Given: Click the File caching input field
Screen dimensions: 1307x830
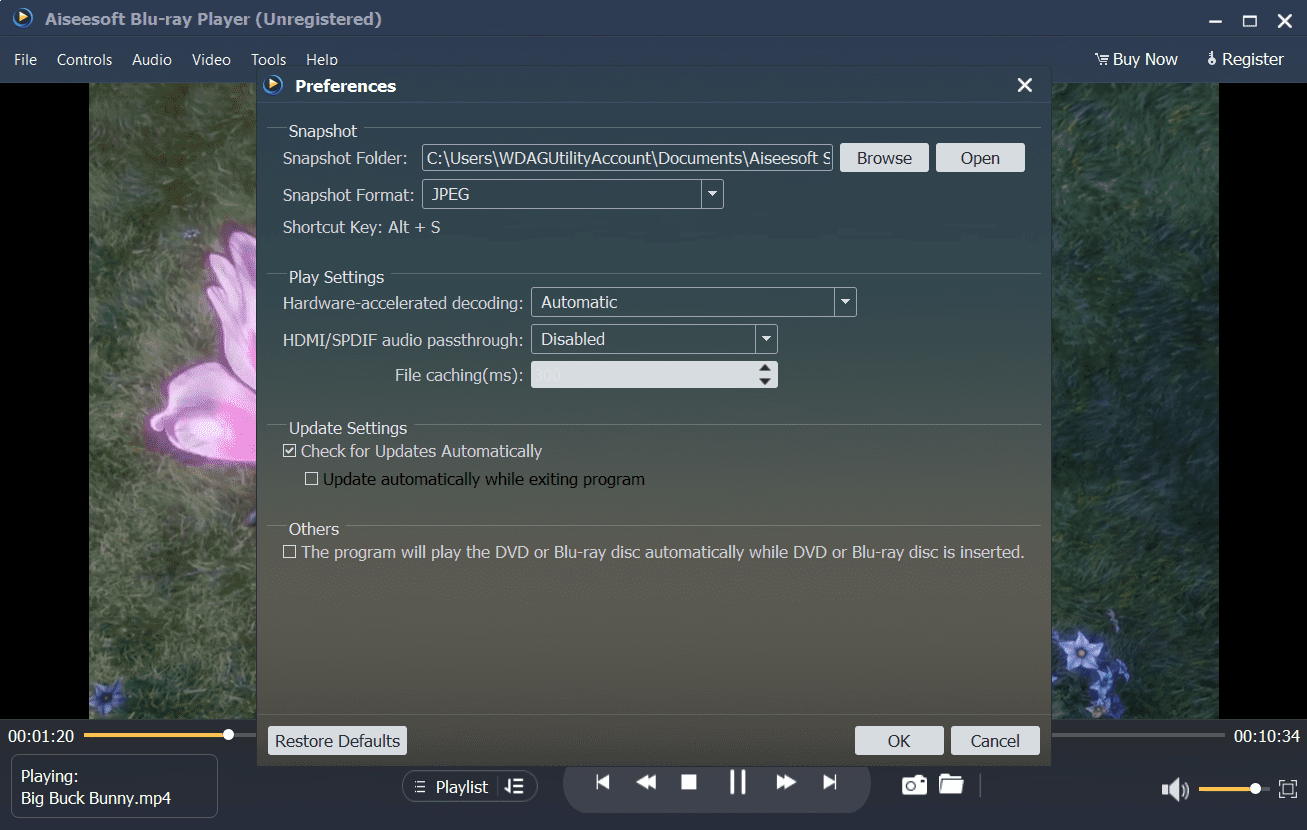Looking at the screenshot, I should pos(643,375).
